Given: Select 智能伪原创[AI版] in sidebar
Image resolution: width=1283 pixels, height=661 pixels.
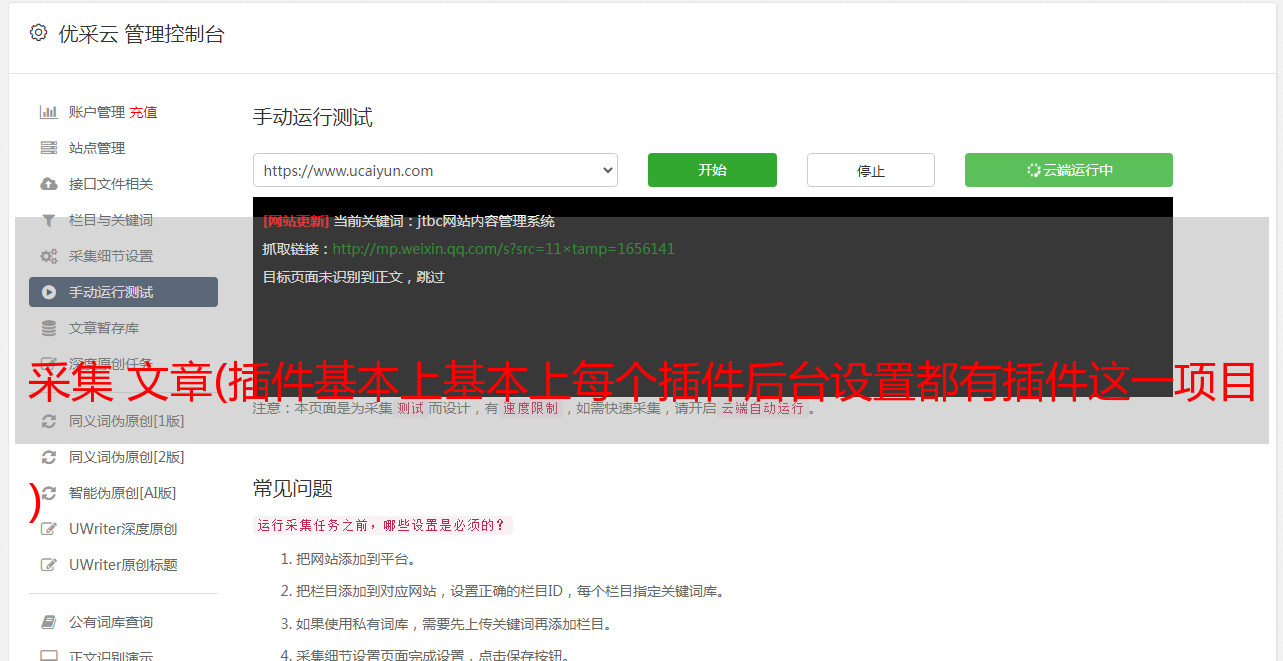Looking at the screenshot, I should (122, 493).
